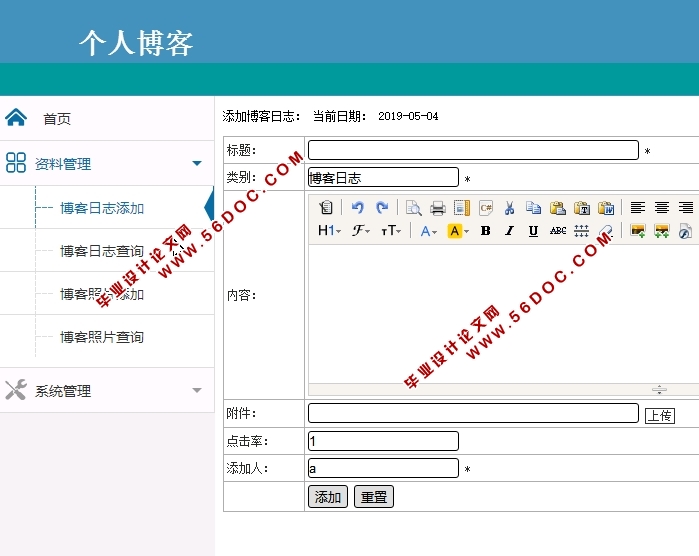Click the strikethrough ABC icon
Screen dimensions: 699x556
pos(557,231)
